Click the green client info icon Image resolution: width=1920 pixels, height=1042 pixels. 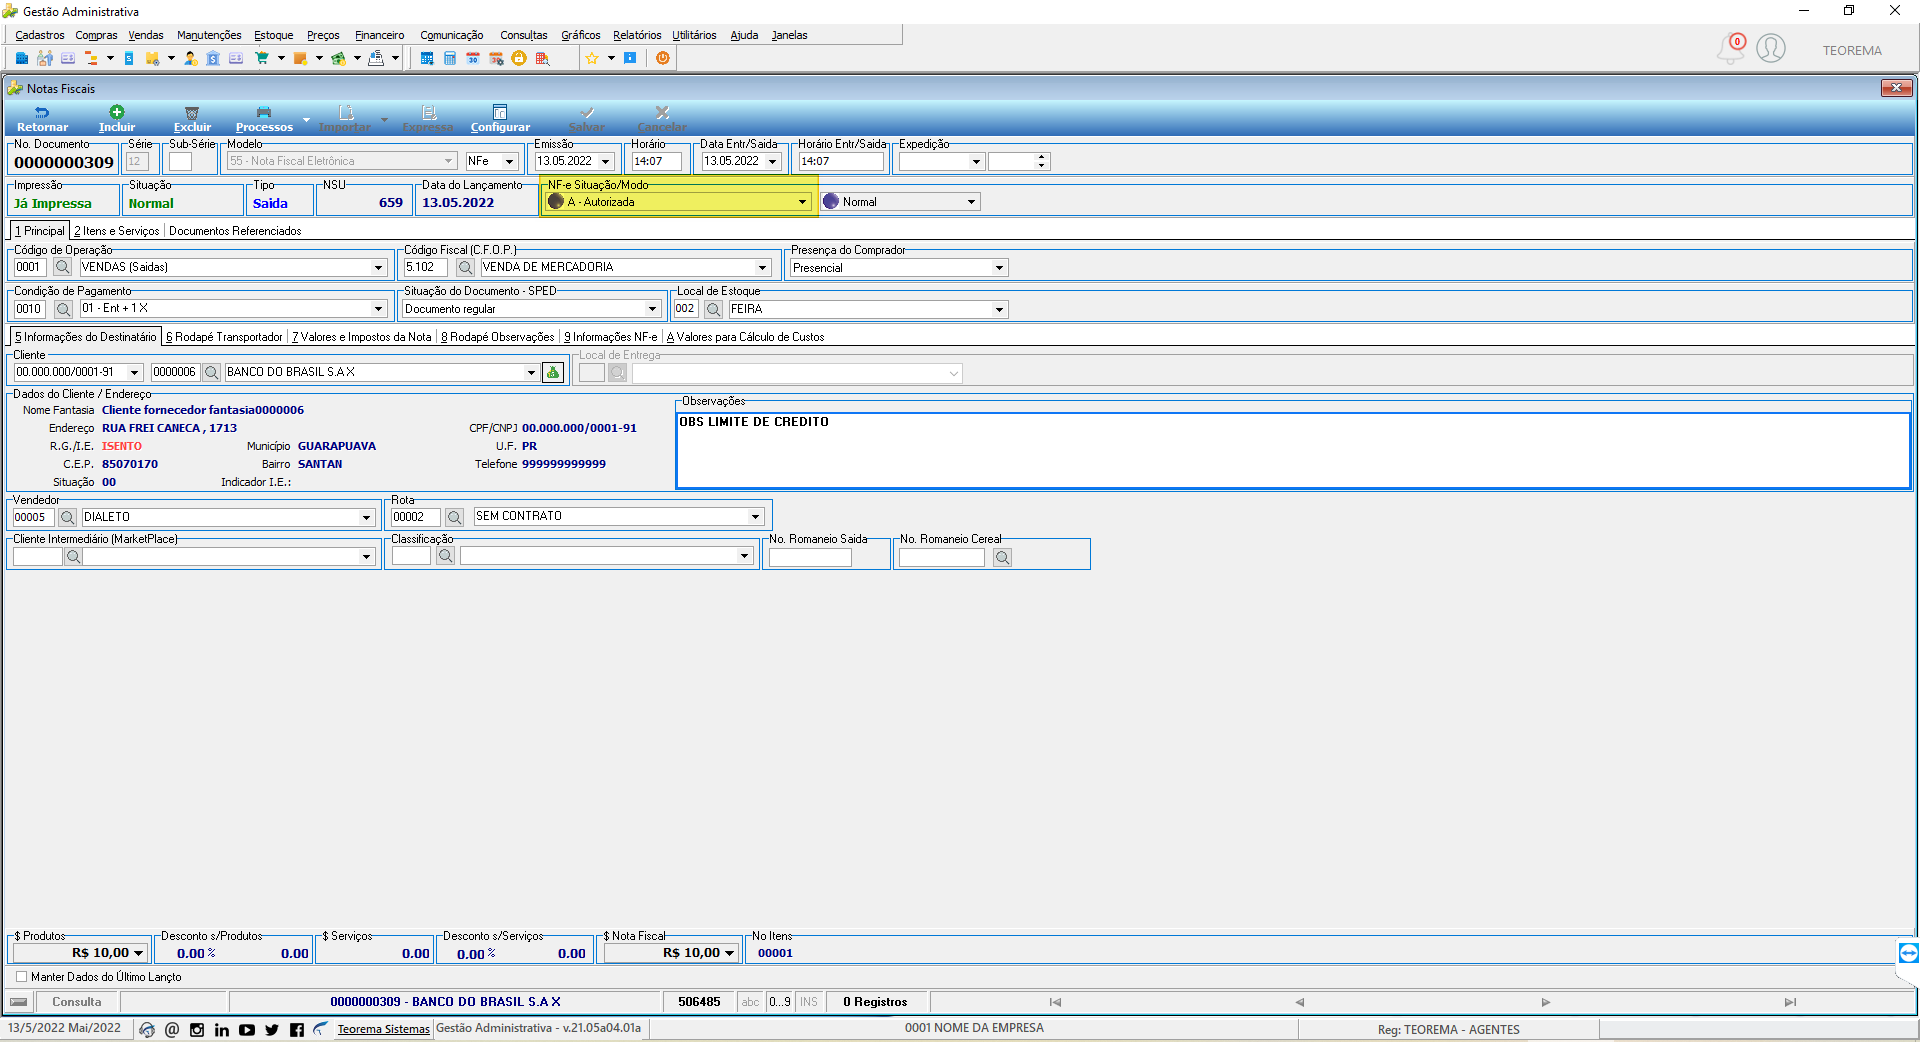click(552, 372)
